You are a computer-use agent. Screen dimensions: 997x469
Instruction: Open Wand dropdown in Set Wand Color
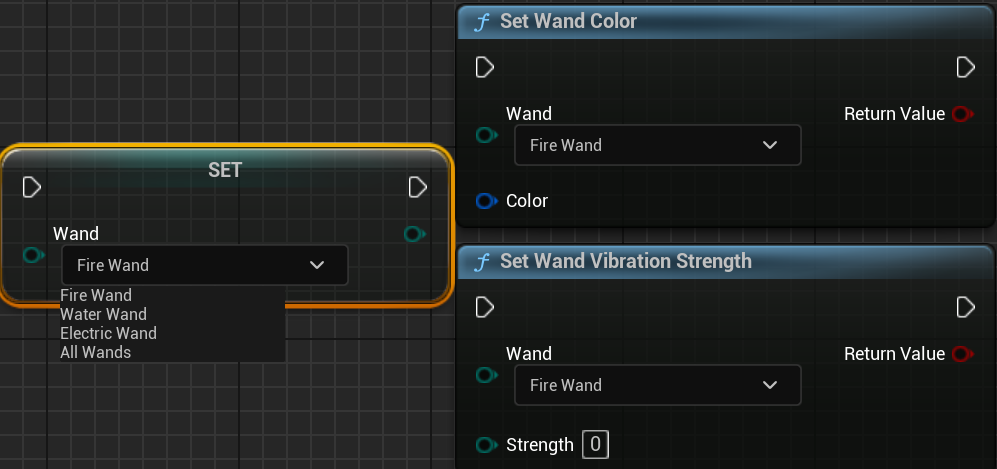click(657, 145)
